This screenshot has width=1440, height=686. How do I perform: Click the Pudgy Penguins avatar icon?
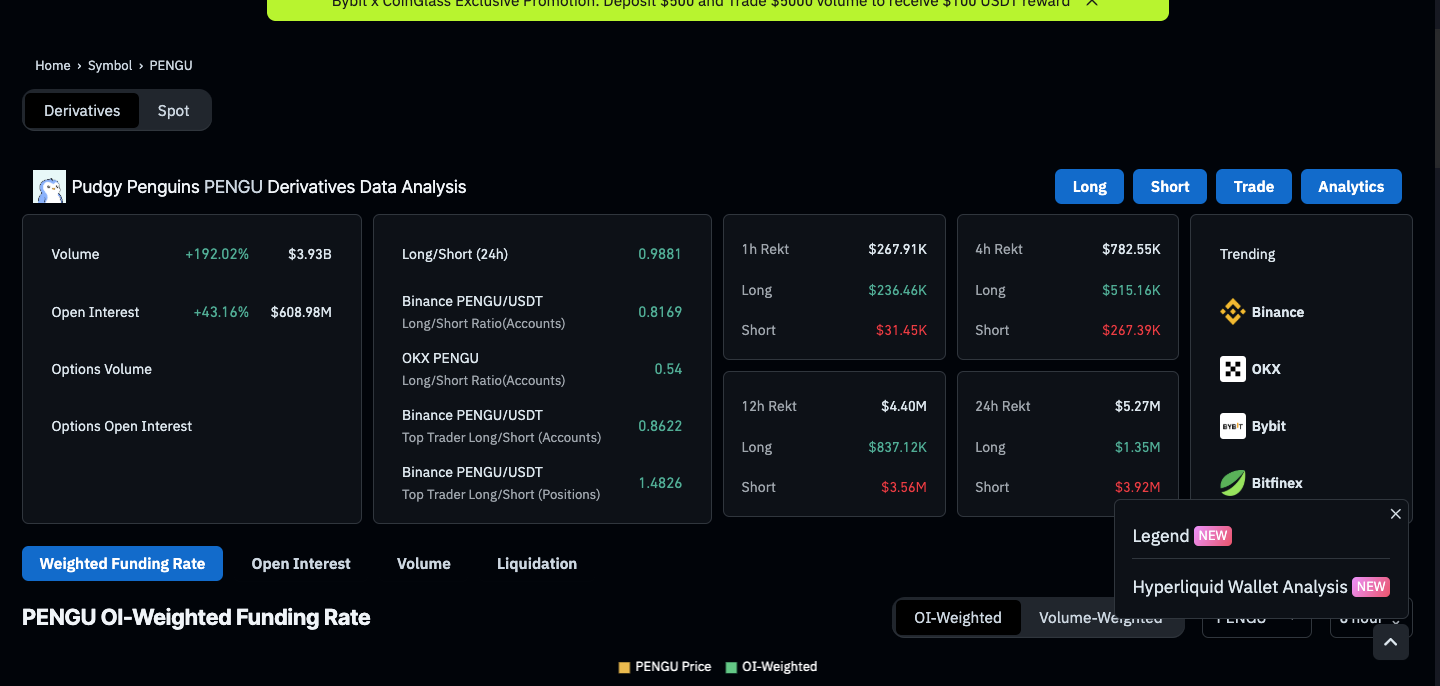[49, 187]
